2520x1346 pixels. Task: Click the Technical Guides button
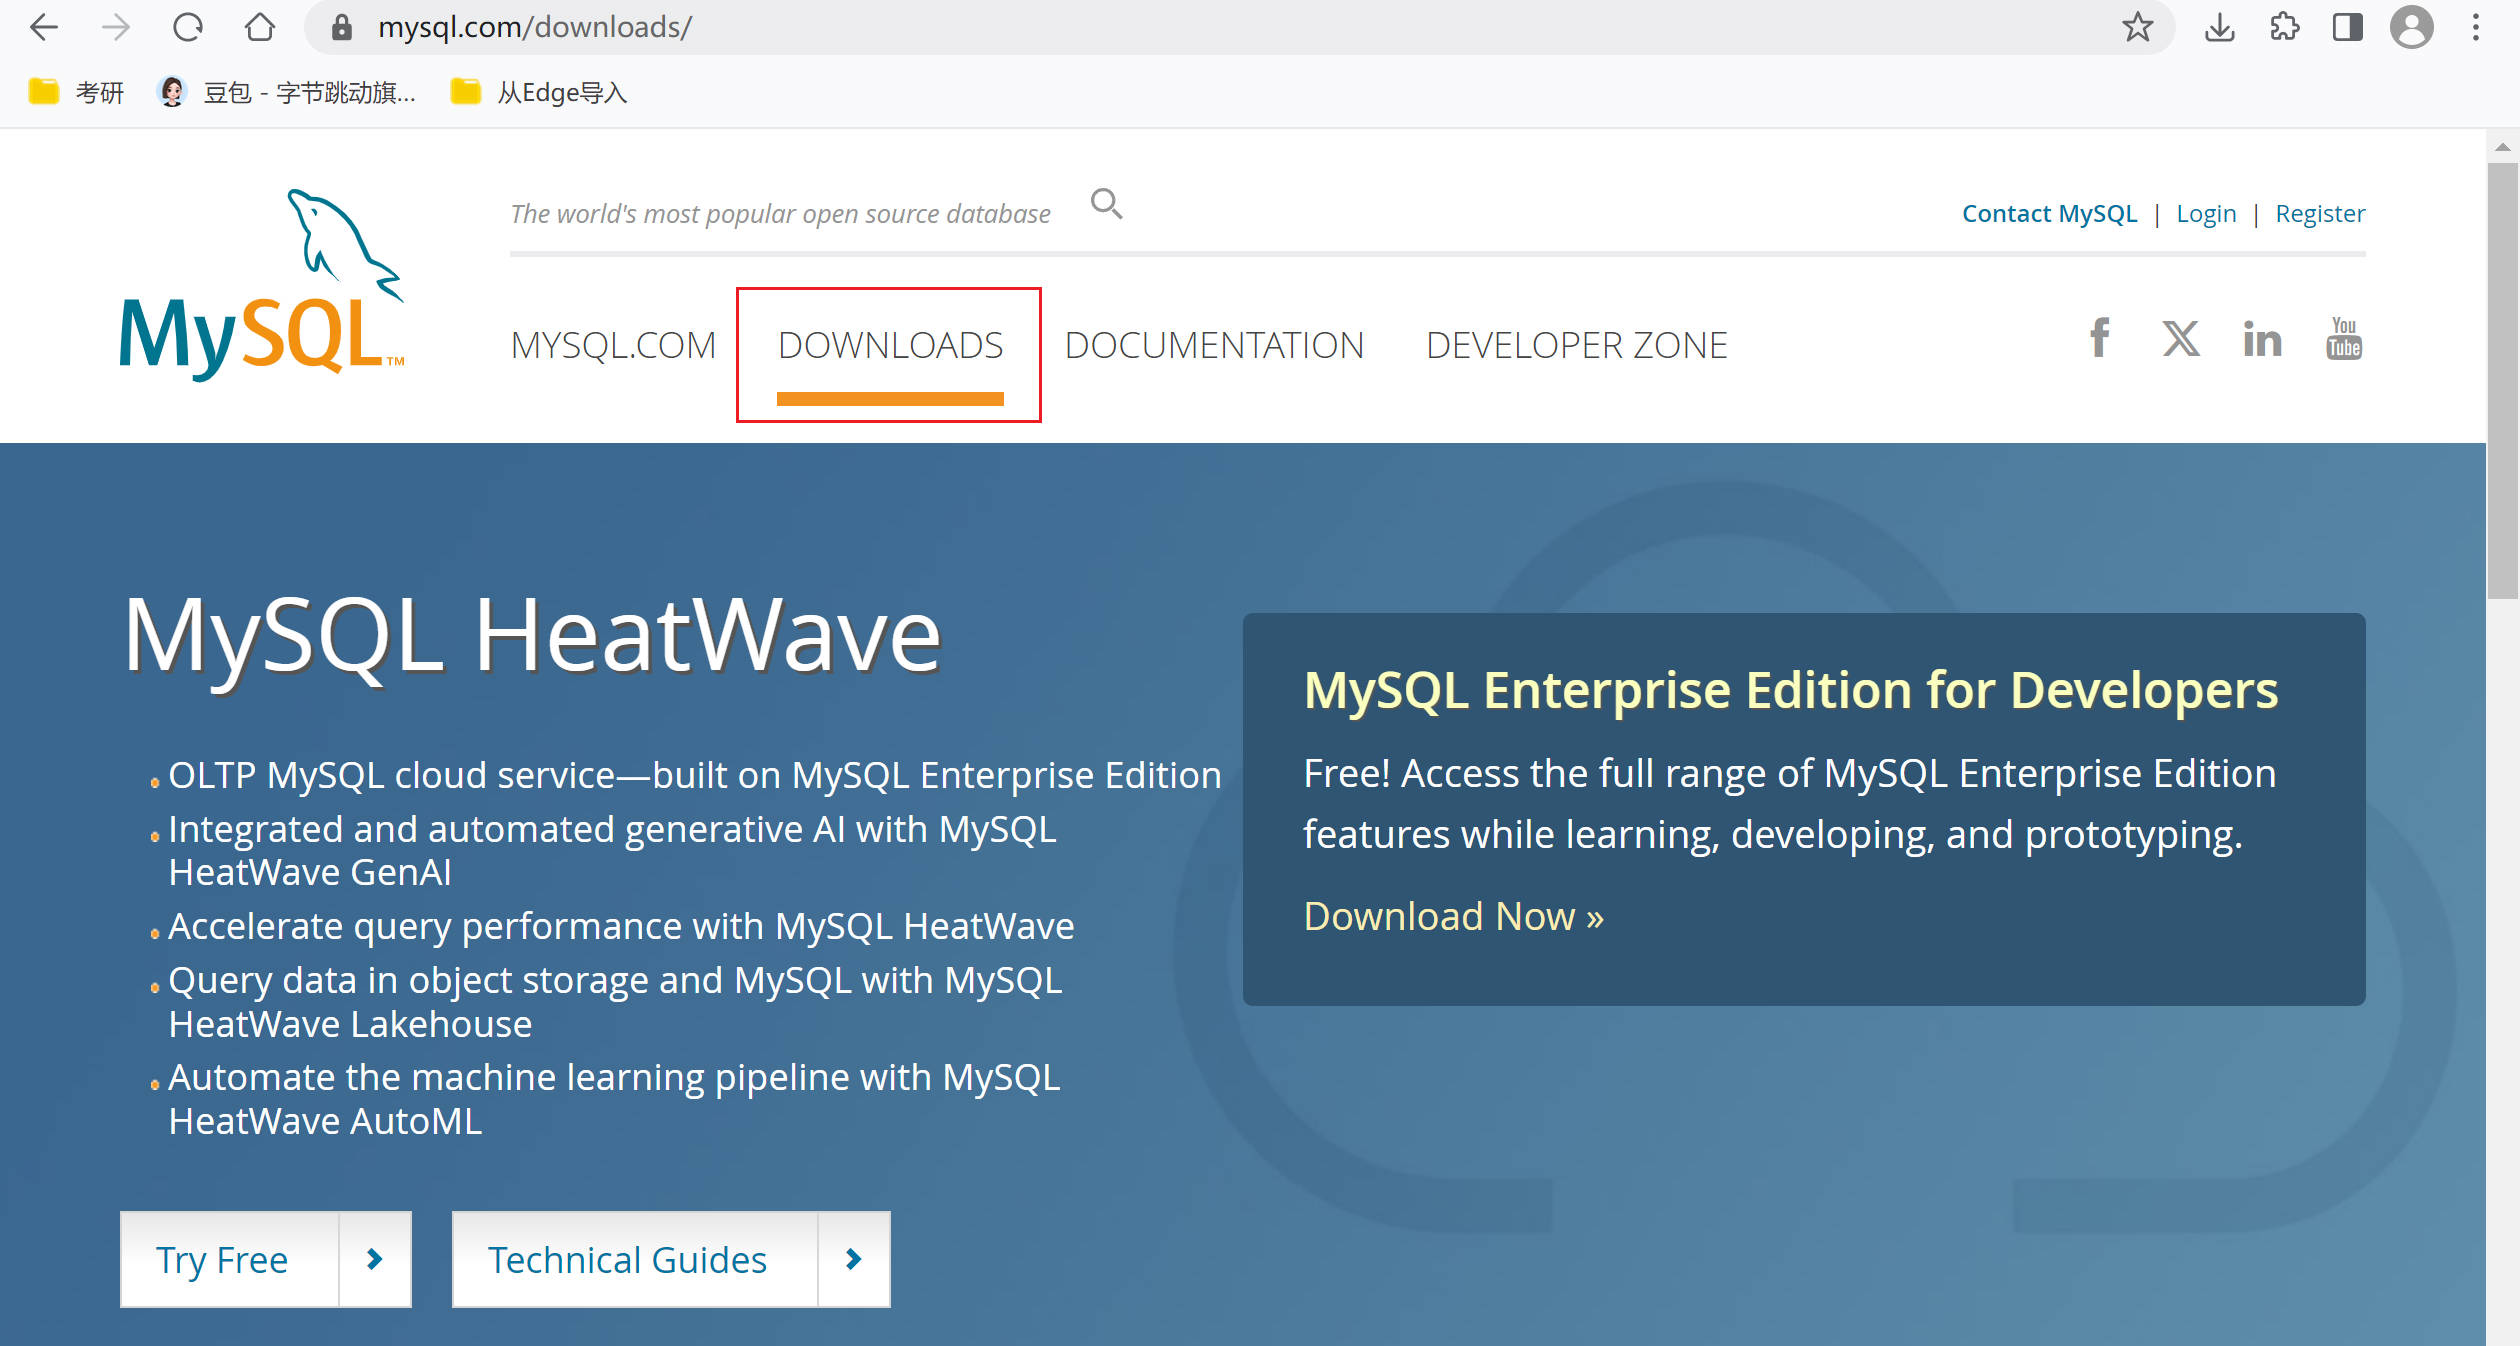pos(671,1259)
